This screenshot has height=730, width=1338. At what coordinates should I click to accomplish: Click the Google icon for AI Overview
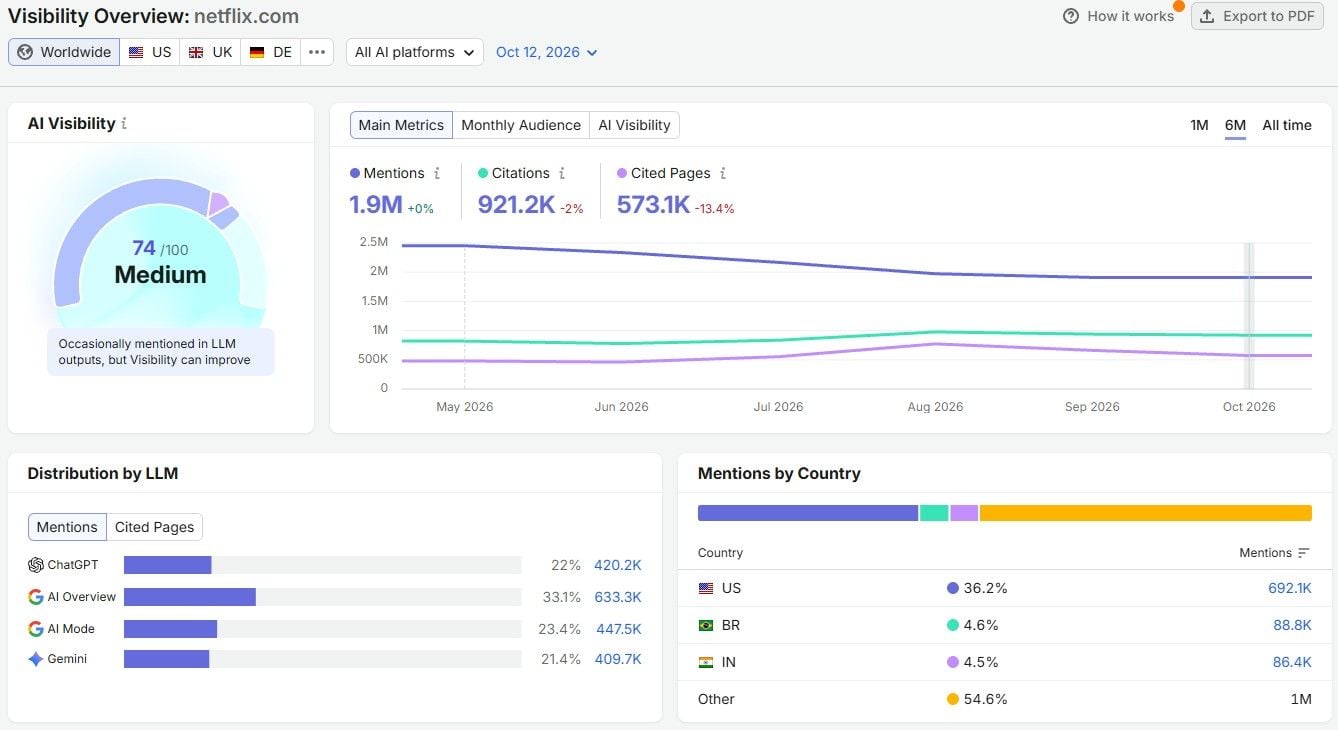(36, 597)
